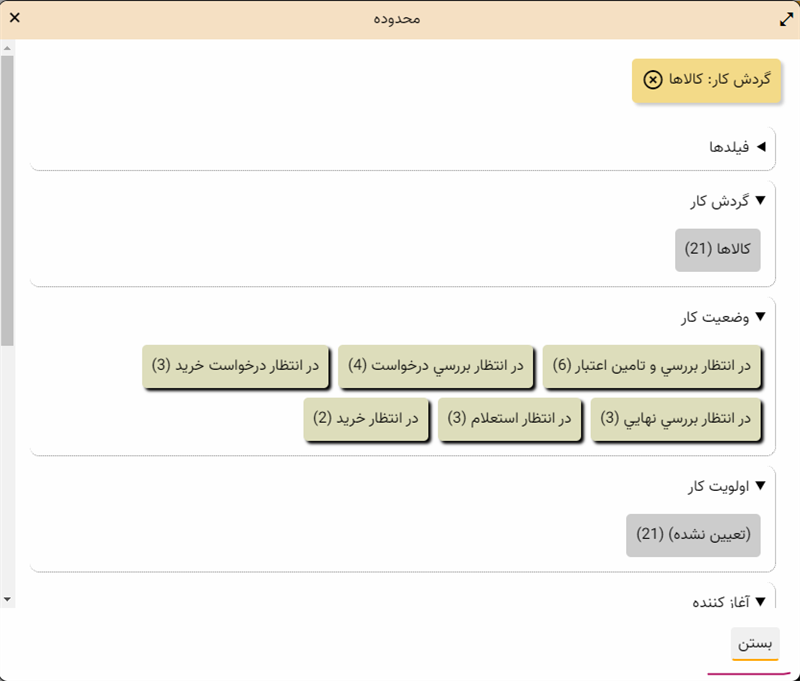Collapse the وضعیت کار section

[760, 317]
